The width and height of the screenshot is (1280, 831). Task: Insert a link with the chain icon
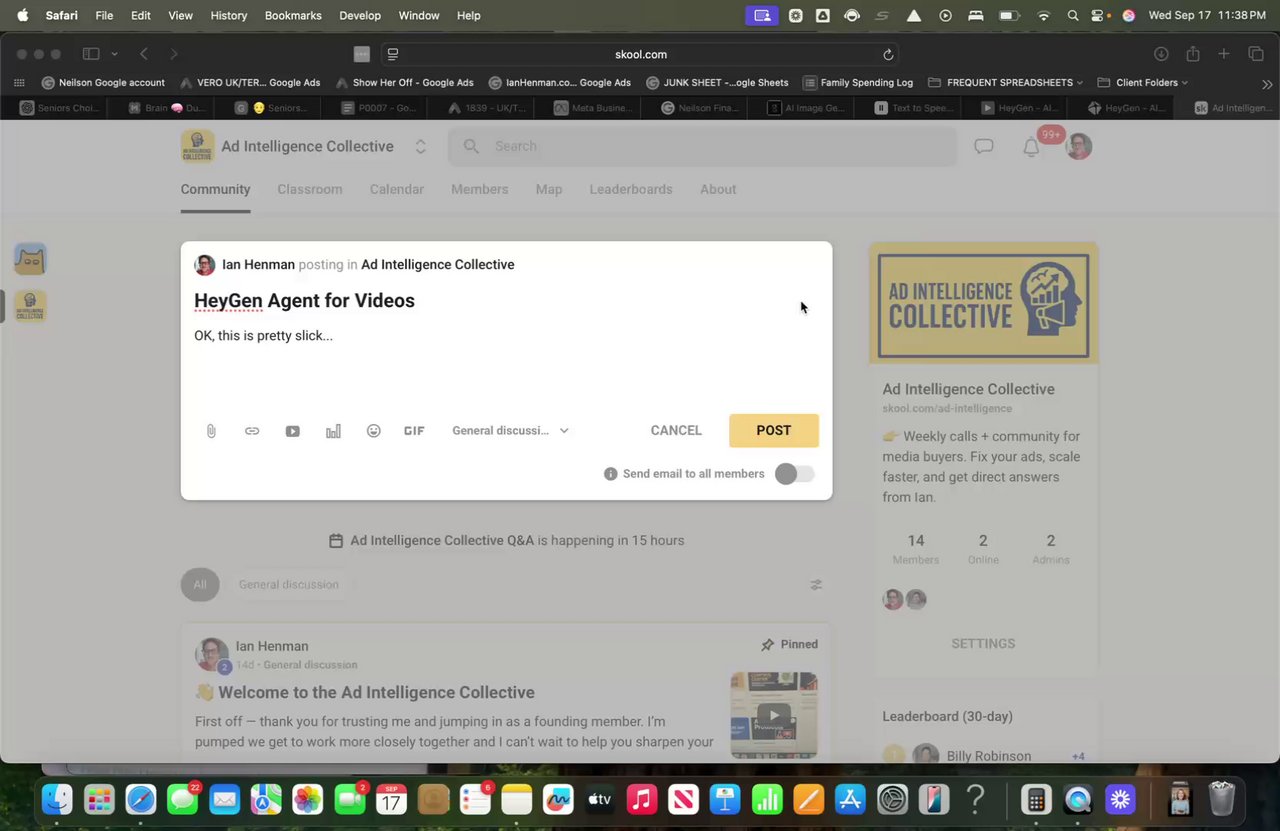(x=252, y=431)
